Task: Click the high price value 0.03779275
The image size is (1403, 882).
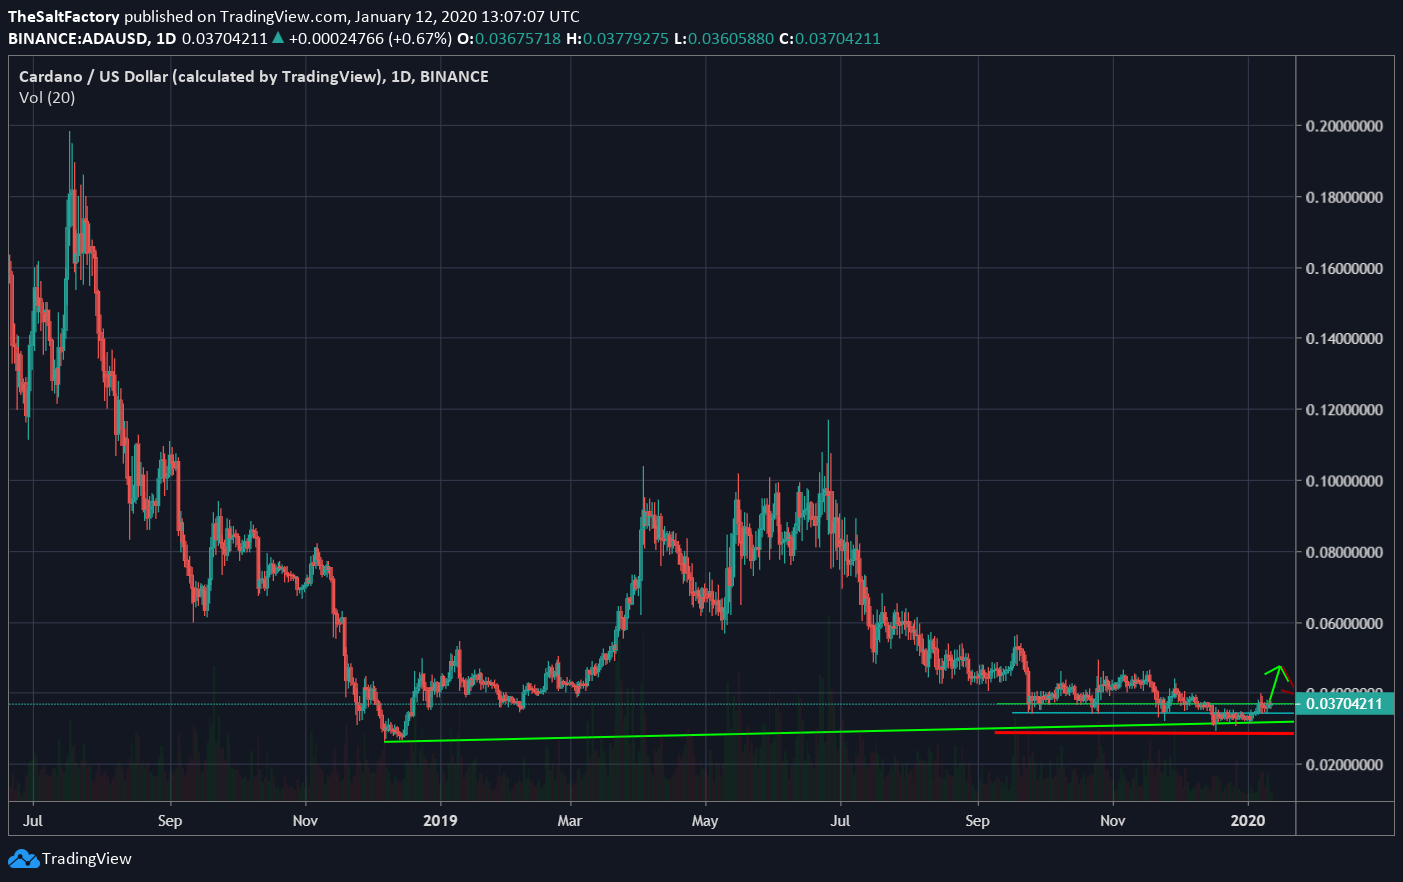Action: click(x=626, y=39)
